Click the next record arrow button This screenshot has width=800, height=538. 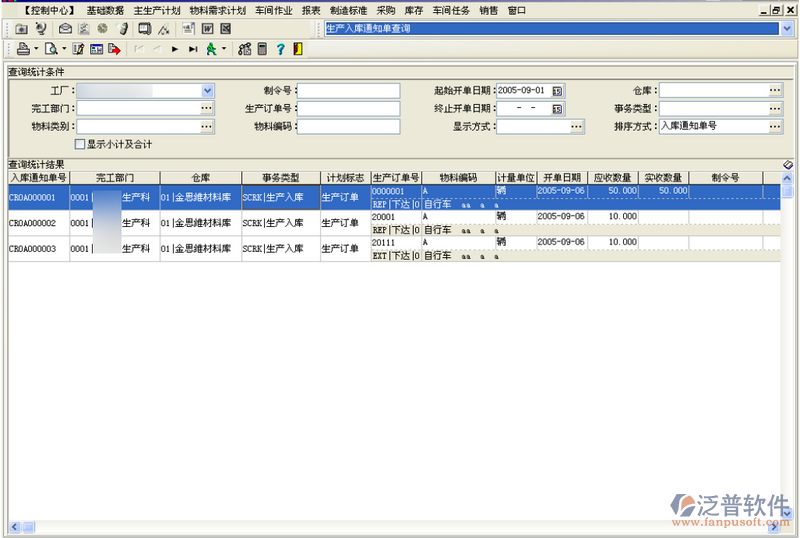(x=175, y=48)
